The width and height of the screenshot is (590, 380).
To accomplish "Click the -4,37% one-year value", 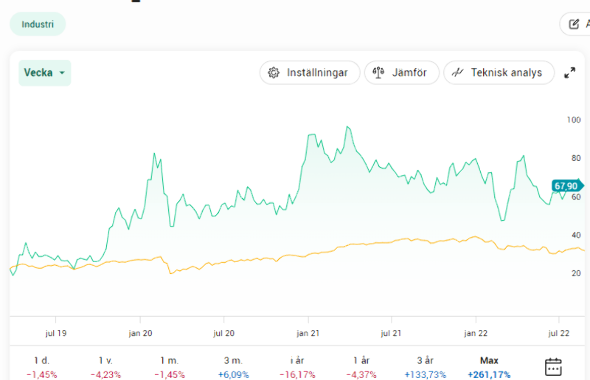I will pos(361,375).
